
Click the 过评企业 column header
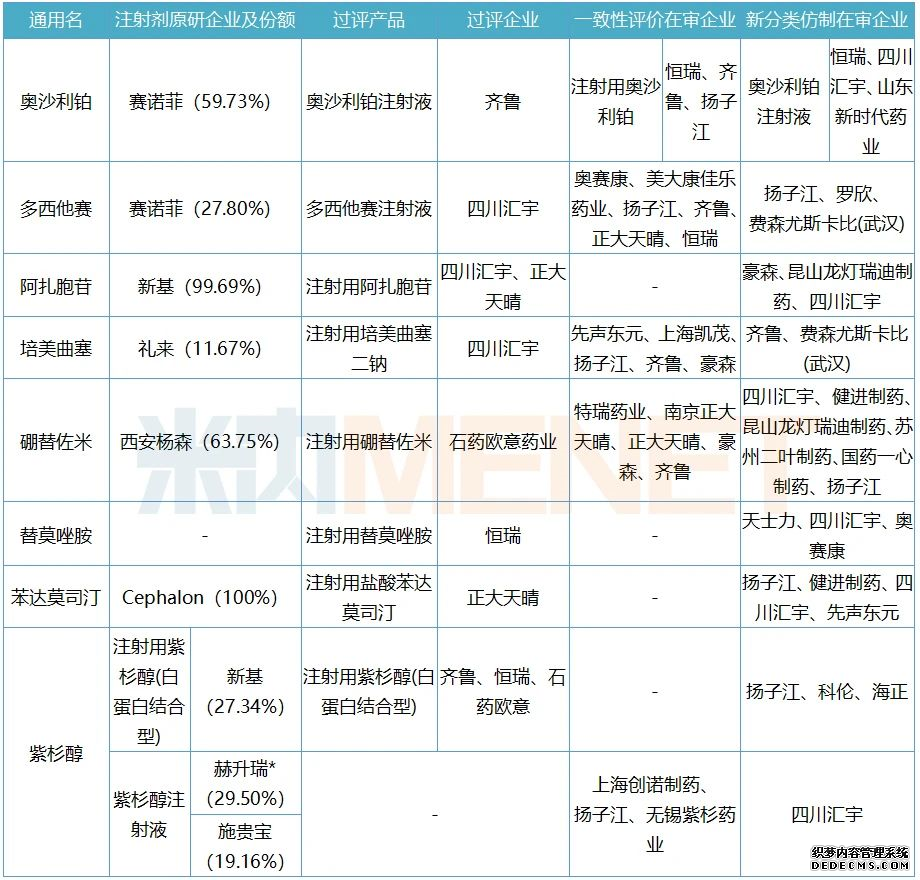[x=503, y=19]
